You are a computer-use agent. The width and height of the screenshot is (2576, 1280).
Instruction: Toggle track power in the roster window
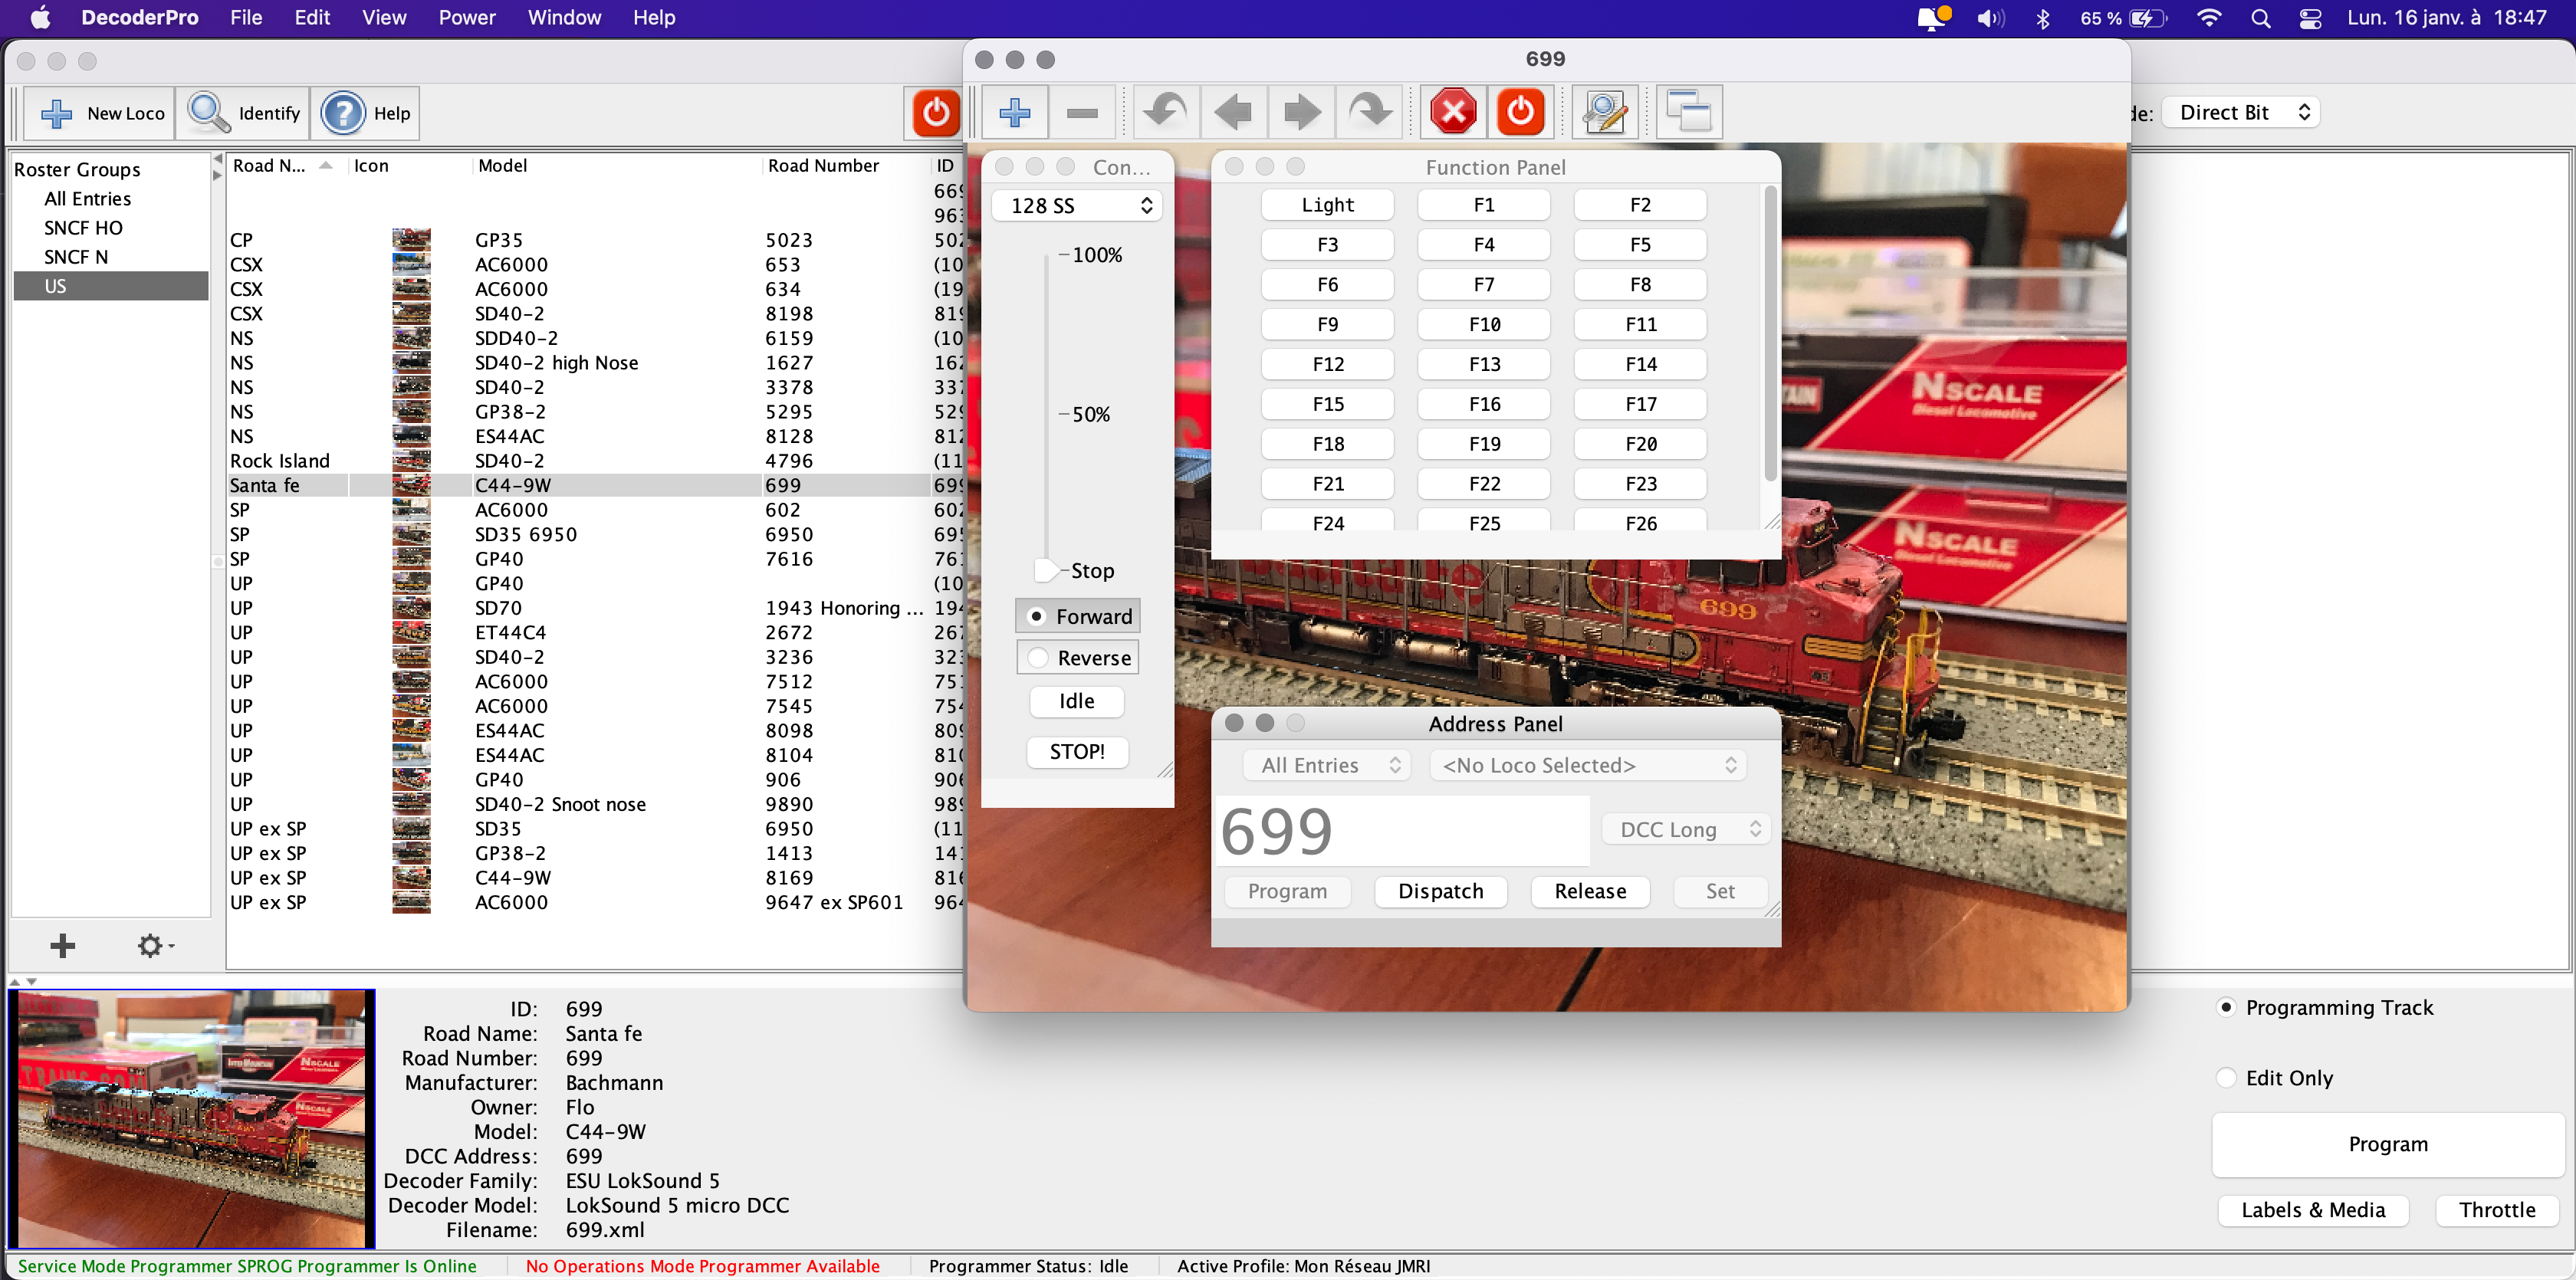pos(935,112)
